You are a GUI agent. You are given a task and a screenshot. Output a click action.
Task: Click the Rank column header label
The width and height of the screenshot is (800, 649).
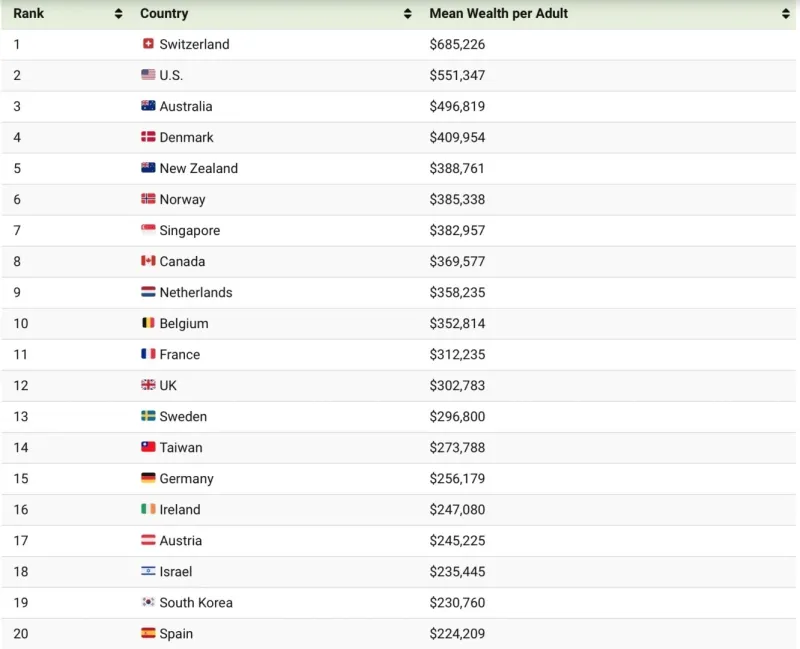click(29, 13)
